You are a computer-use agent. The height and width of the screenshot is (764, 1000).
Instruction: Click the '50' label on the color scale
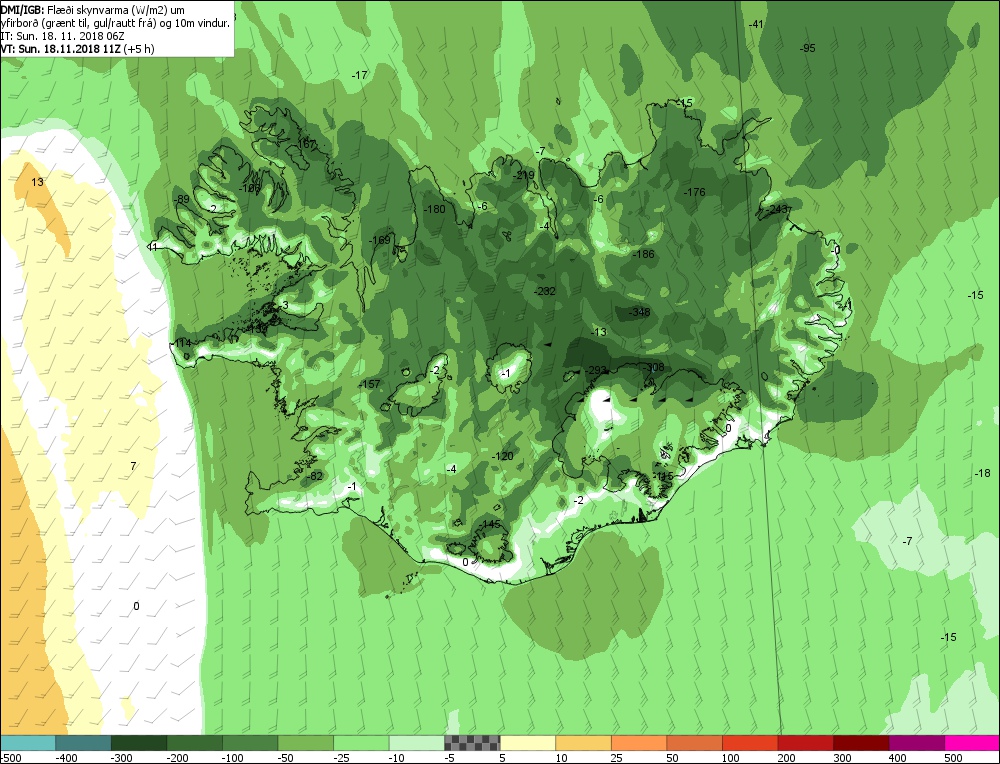click(673, 758)
